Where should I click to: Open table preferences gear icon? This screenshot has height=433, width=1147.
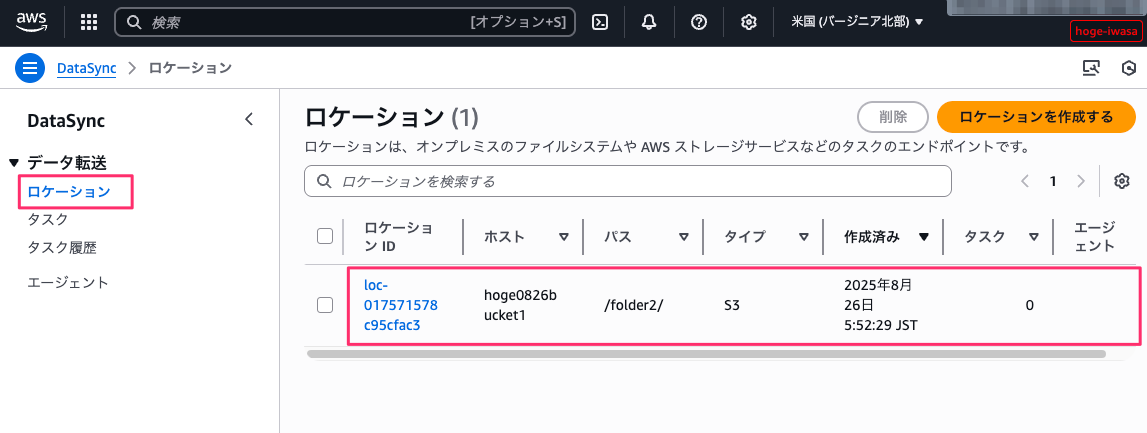point(1122,181)
